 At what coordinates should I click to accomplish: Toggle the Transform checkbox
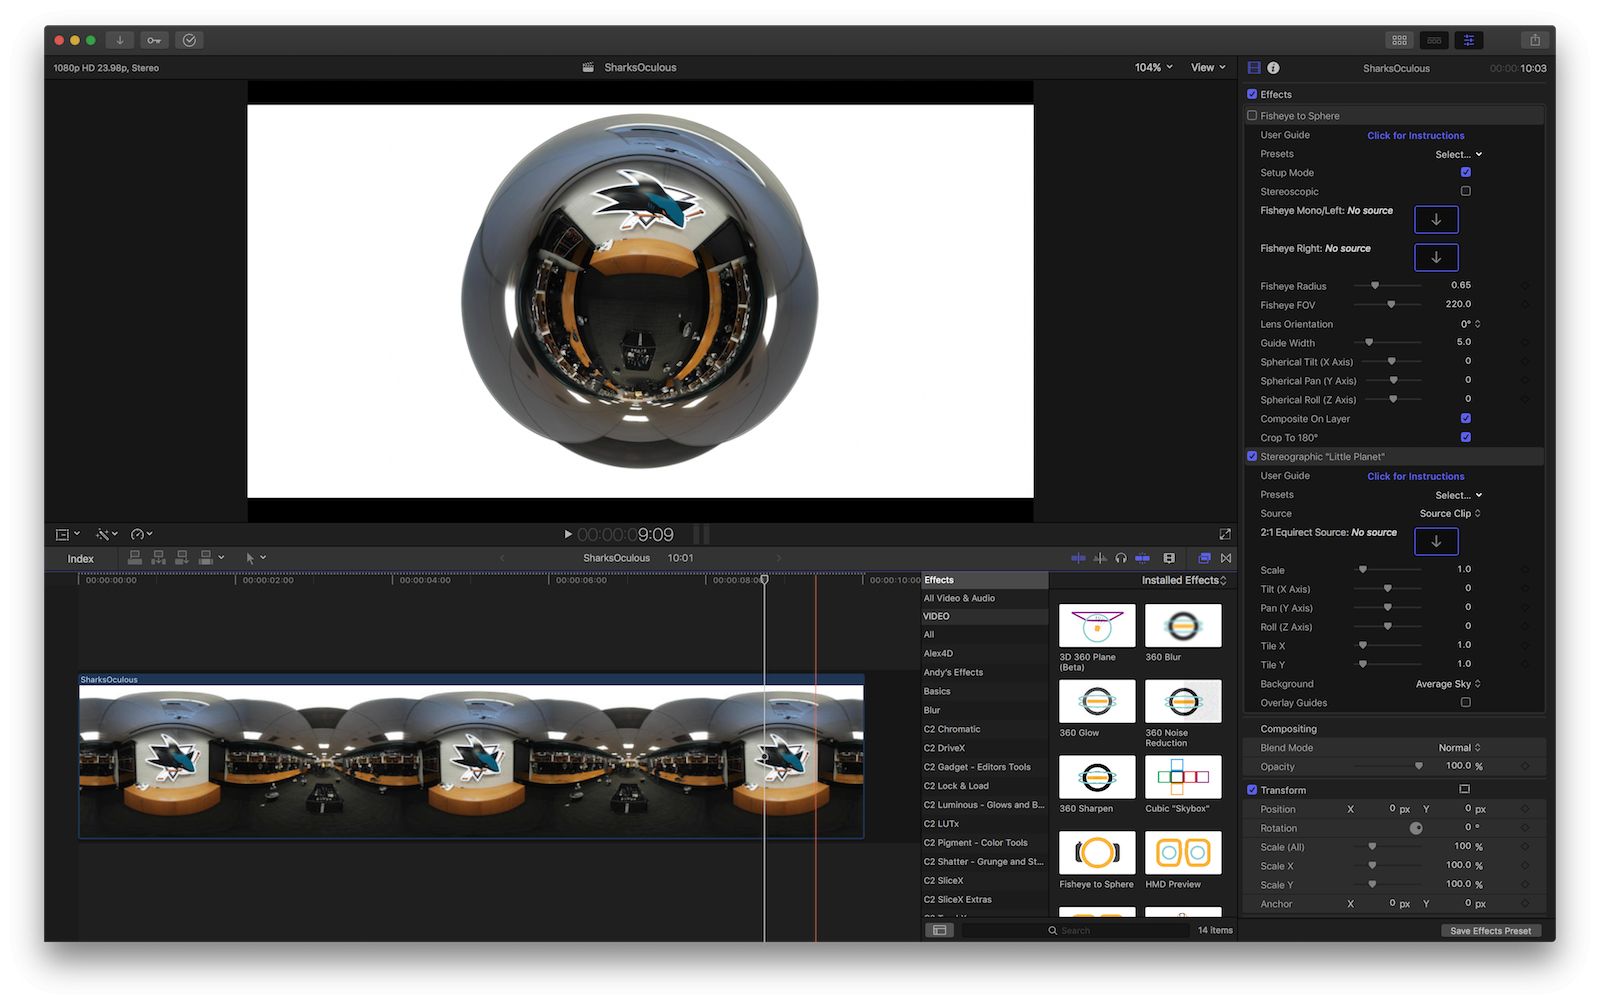point(1252,790)
